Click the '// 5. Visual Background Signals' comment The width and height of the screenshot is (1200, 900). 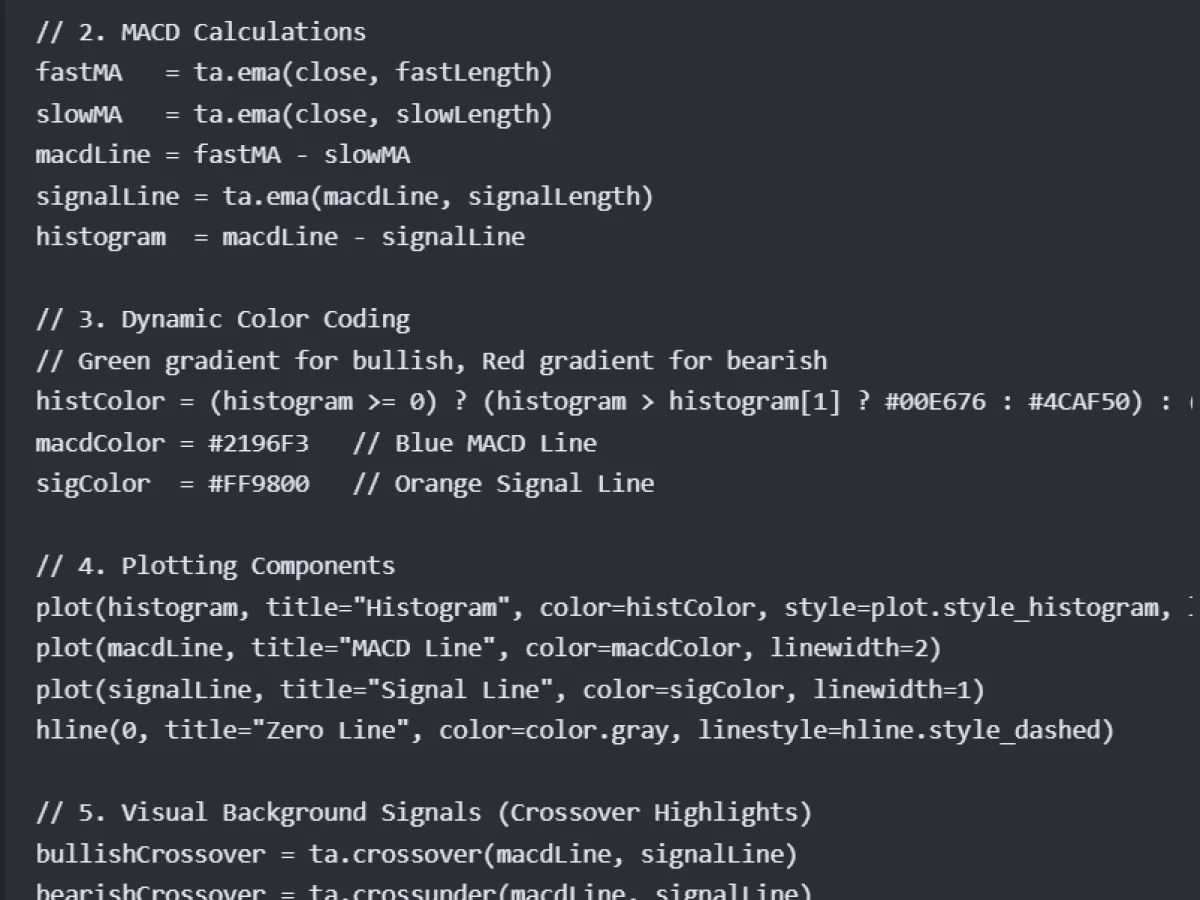424,812
